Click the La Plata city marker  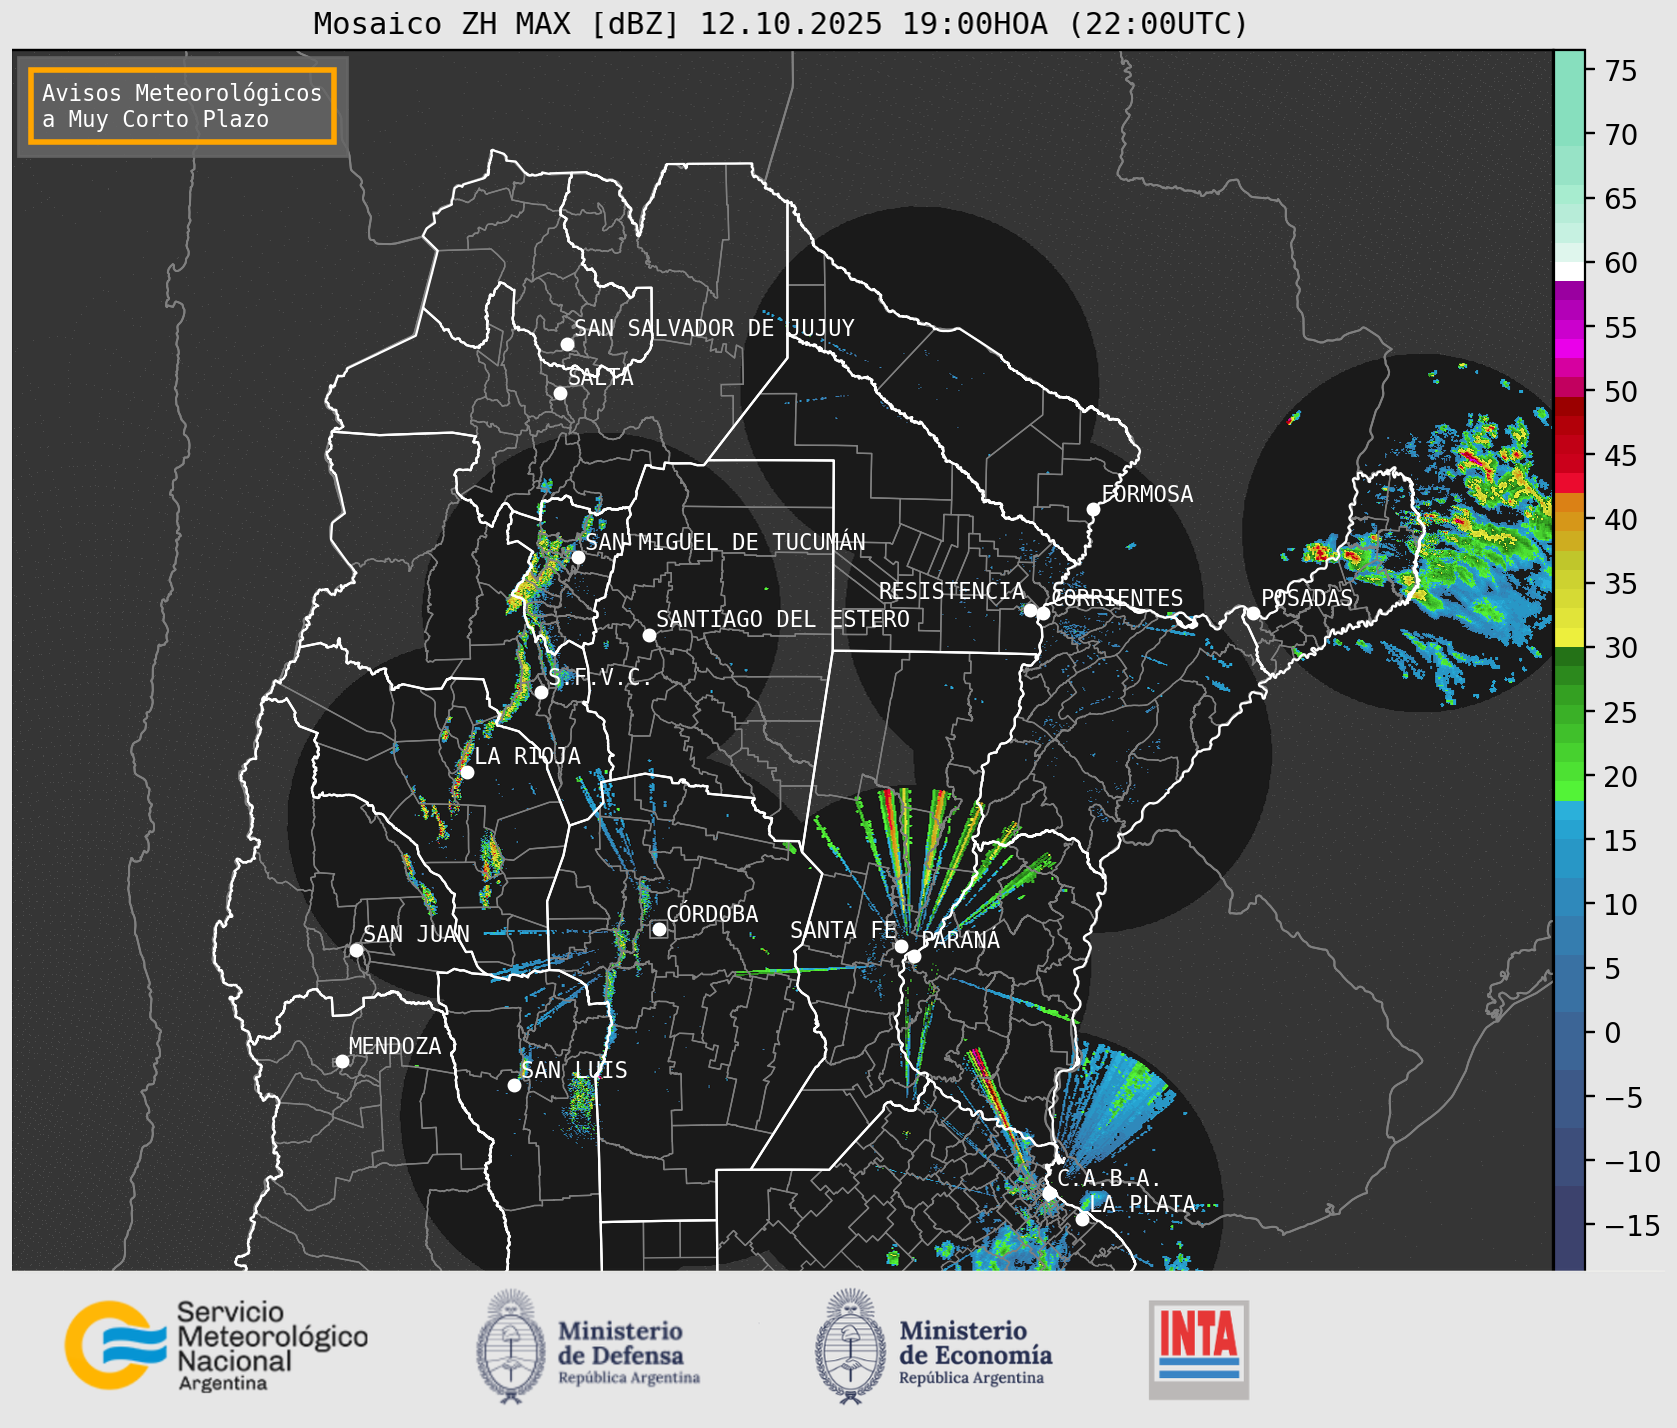[1082, 1219]
